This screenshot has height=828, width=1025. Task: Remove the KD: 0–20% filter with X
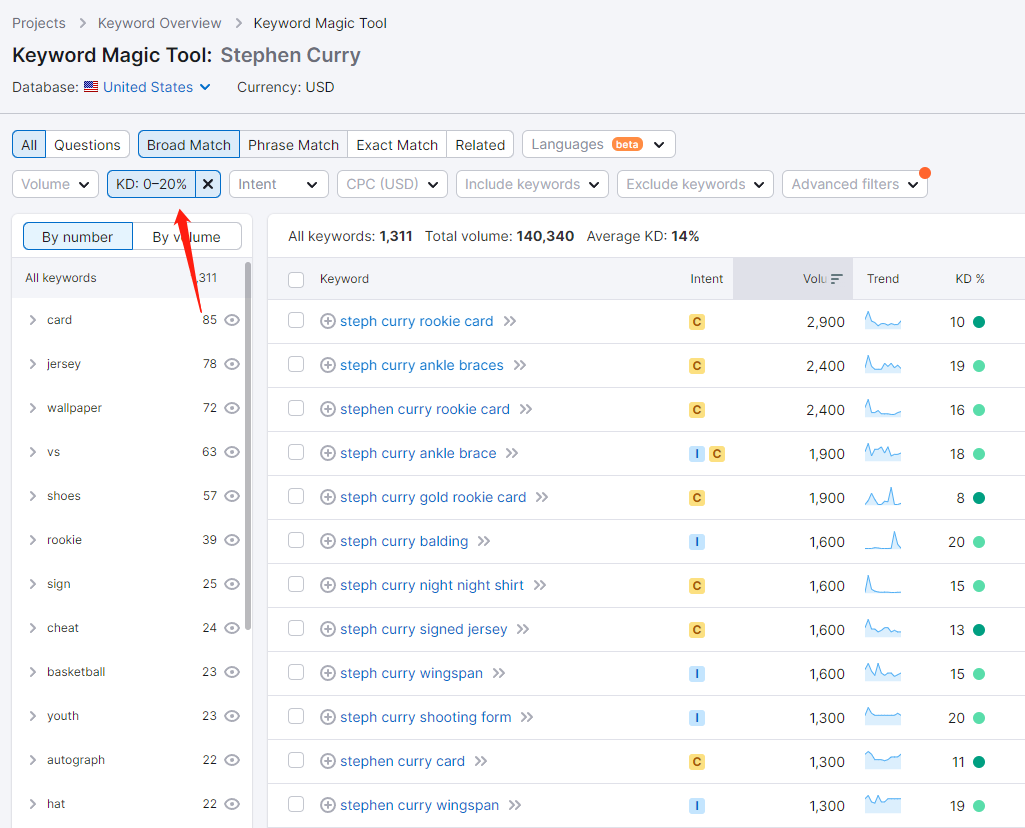[x=208, y=184]
